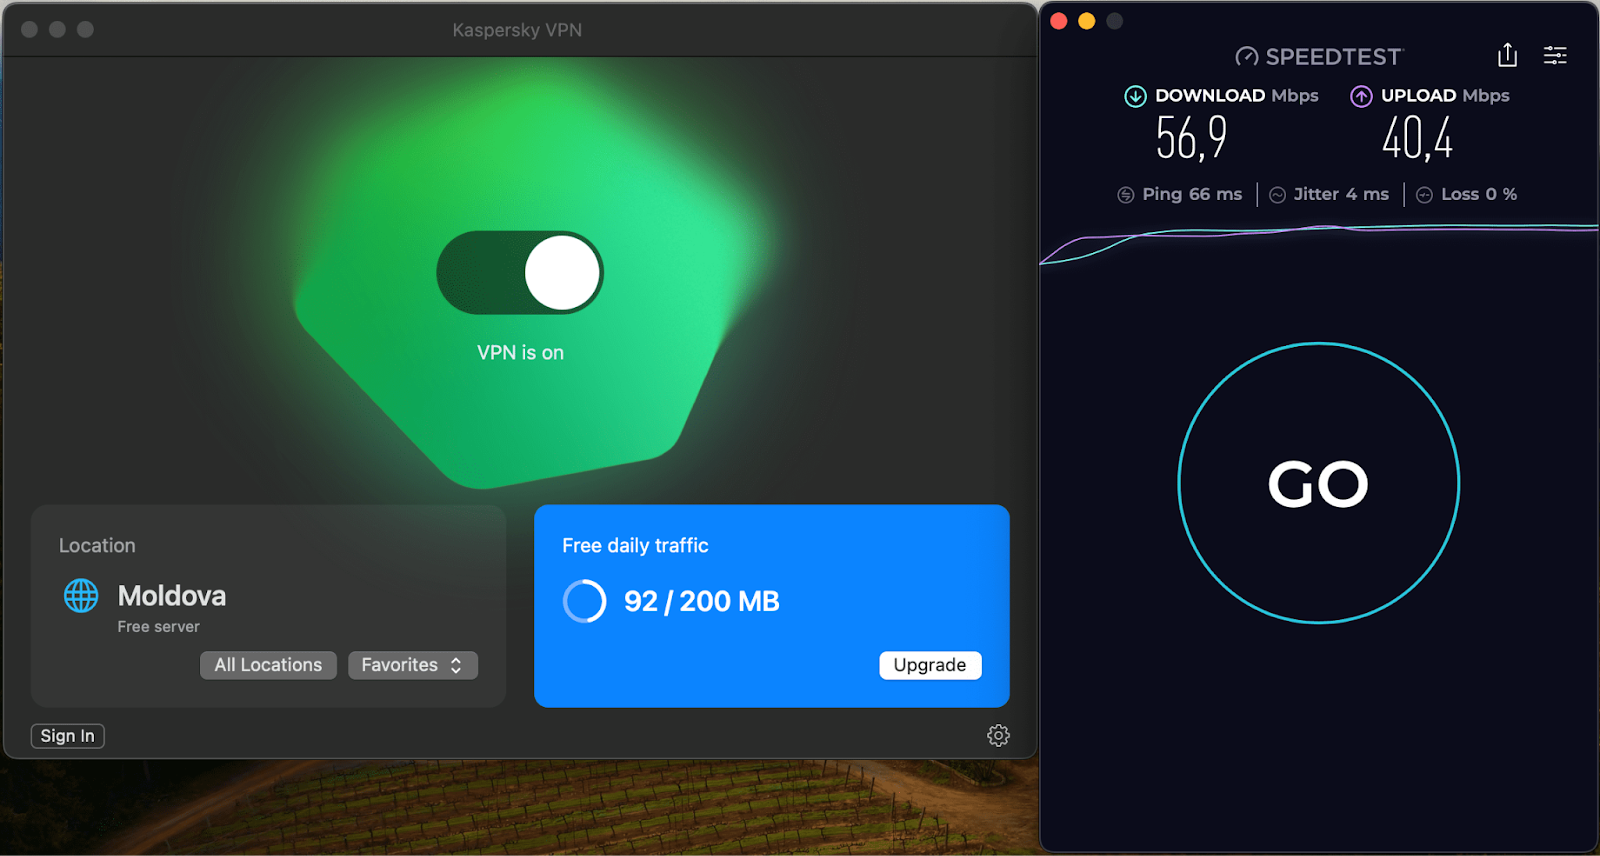Click the 40,4 upload speed value
1600x856 pixels.
pos(1418,138)
